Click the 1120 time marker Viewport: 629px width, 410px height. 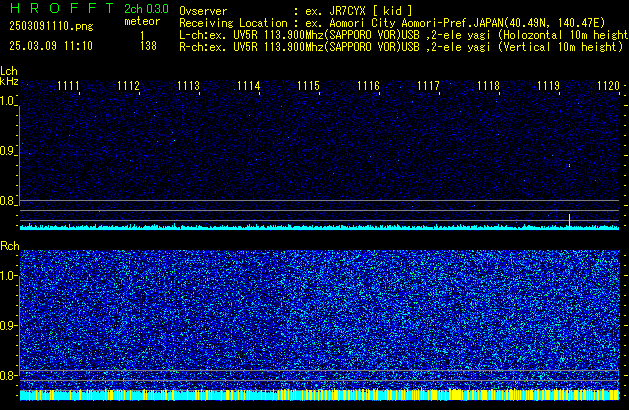point(608,86)
